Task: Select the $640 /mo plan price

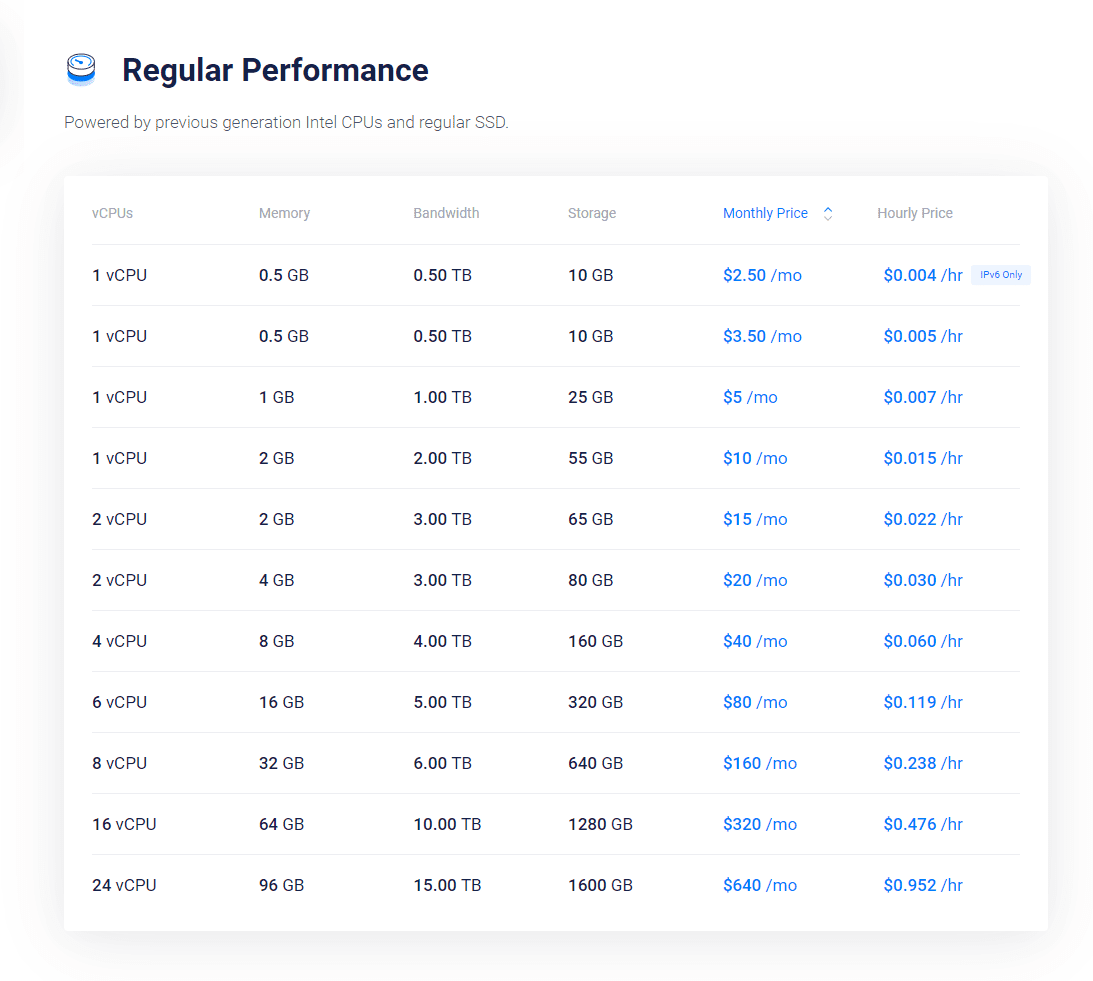Action: tap(760, 885)
